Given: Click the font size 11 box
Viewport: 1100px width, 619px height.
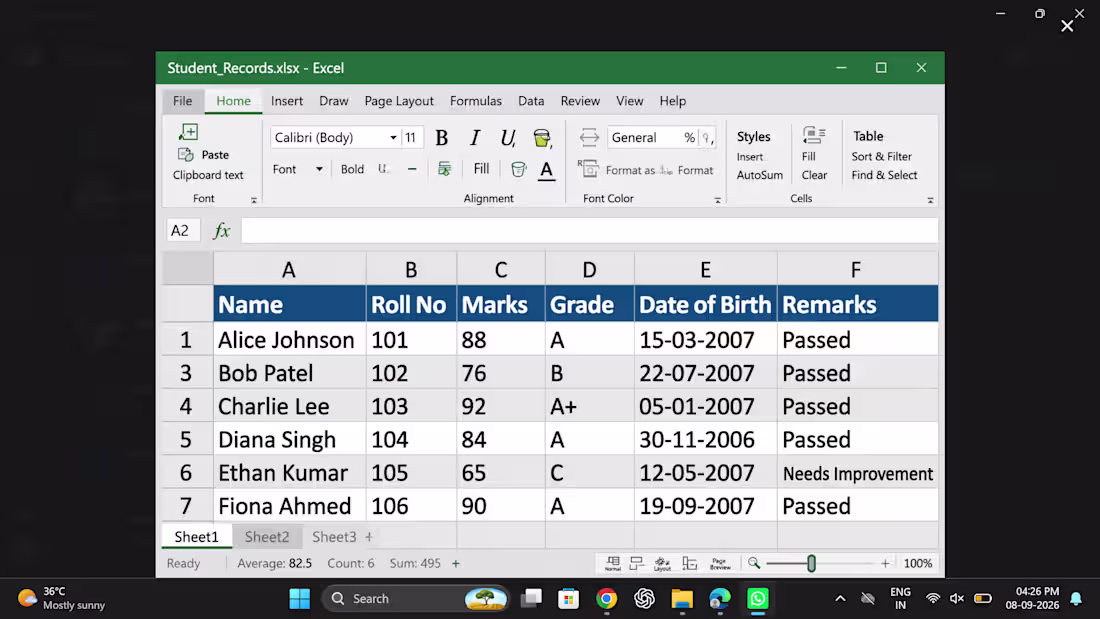Looking at the screenshot, I should (411, 138).
